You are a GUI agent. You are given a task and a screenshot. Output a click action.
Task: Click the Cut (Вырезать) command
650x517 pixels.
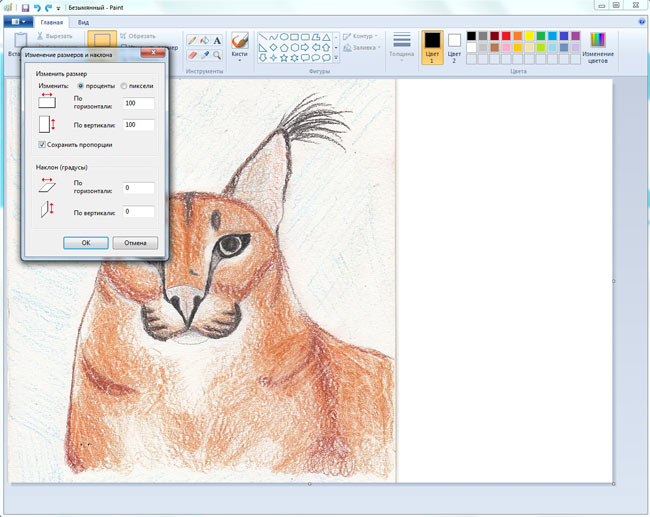tap(55, 36)
